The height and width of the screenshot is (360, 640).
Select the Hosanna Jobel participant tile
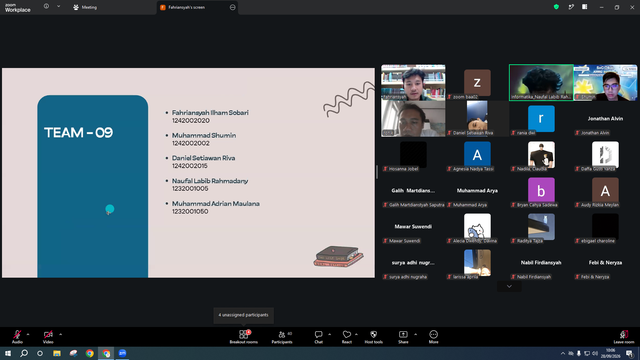(413, 155)
